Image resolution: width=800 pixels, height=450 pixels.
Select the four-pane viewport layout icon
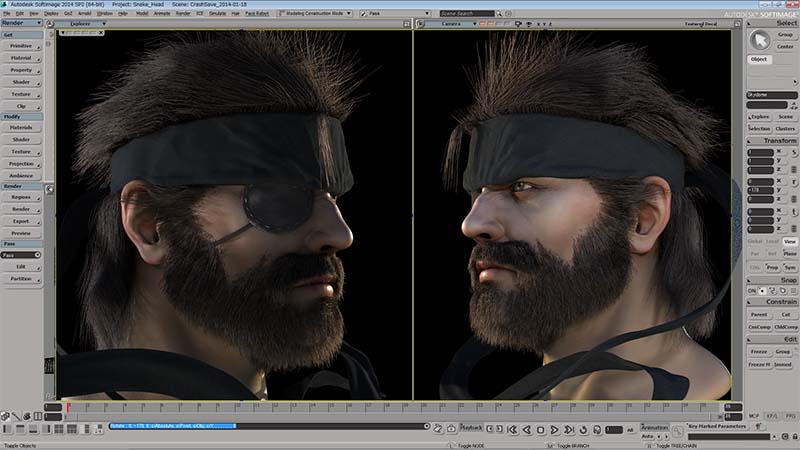point(59,429)
